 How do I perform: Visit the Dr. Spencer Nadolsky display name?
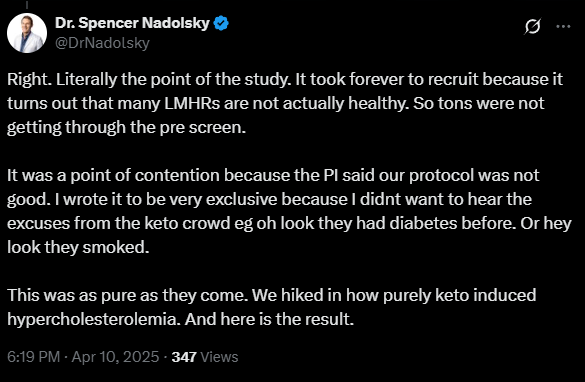(132, 23)
